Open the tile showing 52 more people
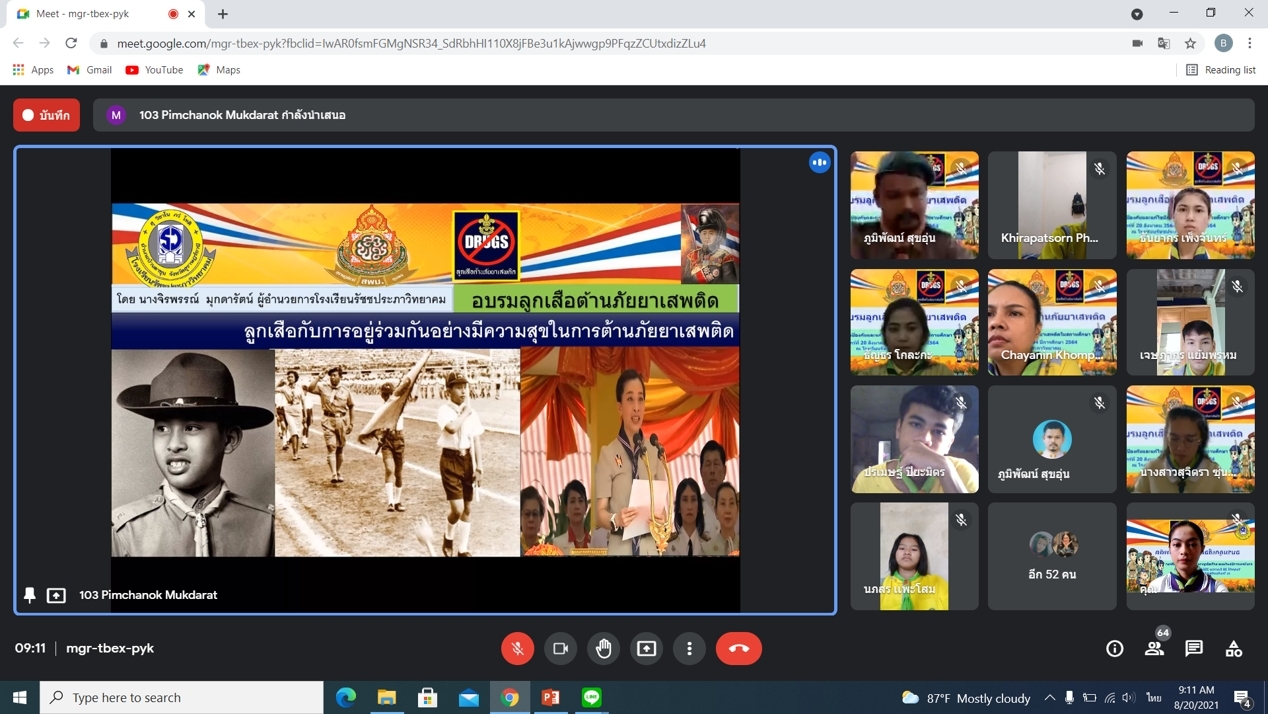Screen dimensions: 1268x714 point(1052,556)
